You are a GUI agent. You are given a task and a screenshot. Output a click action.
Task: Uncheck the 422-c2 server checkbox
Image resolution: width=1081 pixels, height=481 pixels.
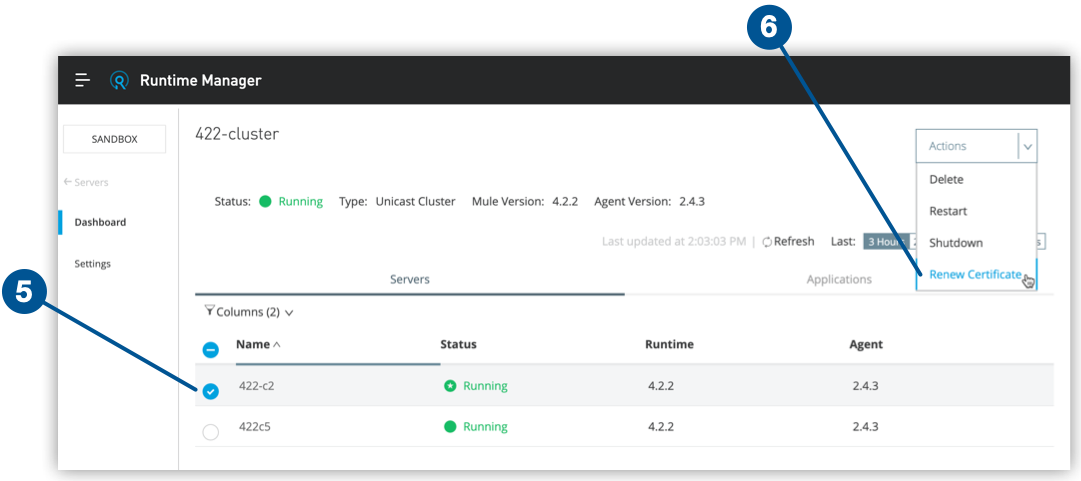pos(210,391)
